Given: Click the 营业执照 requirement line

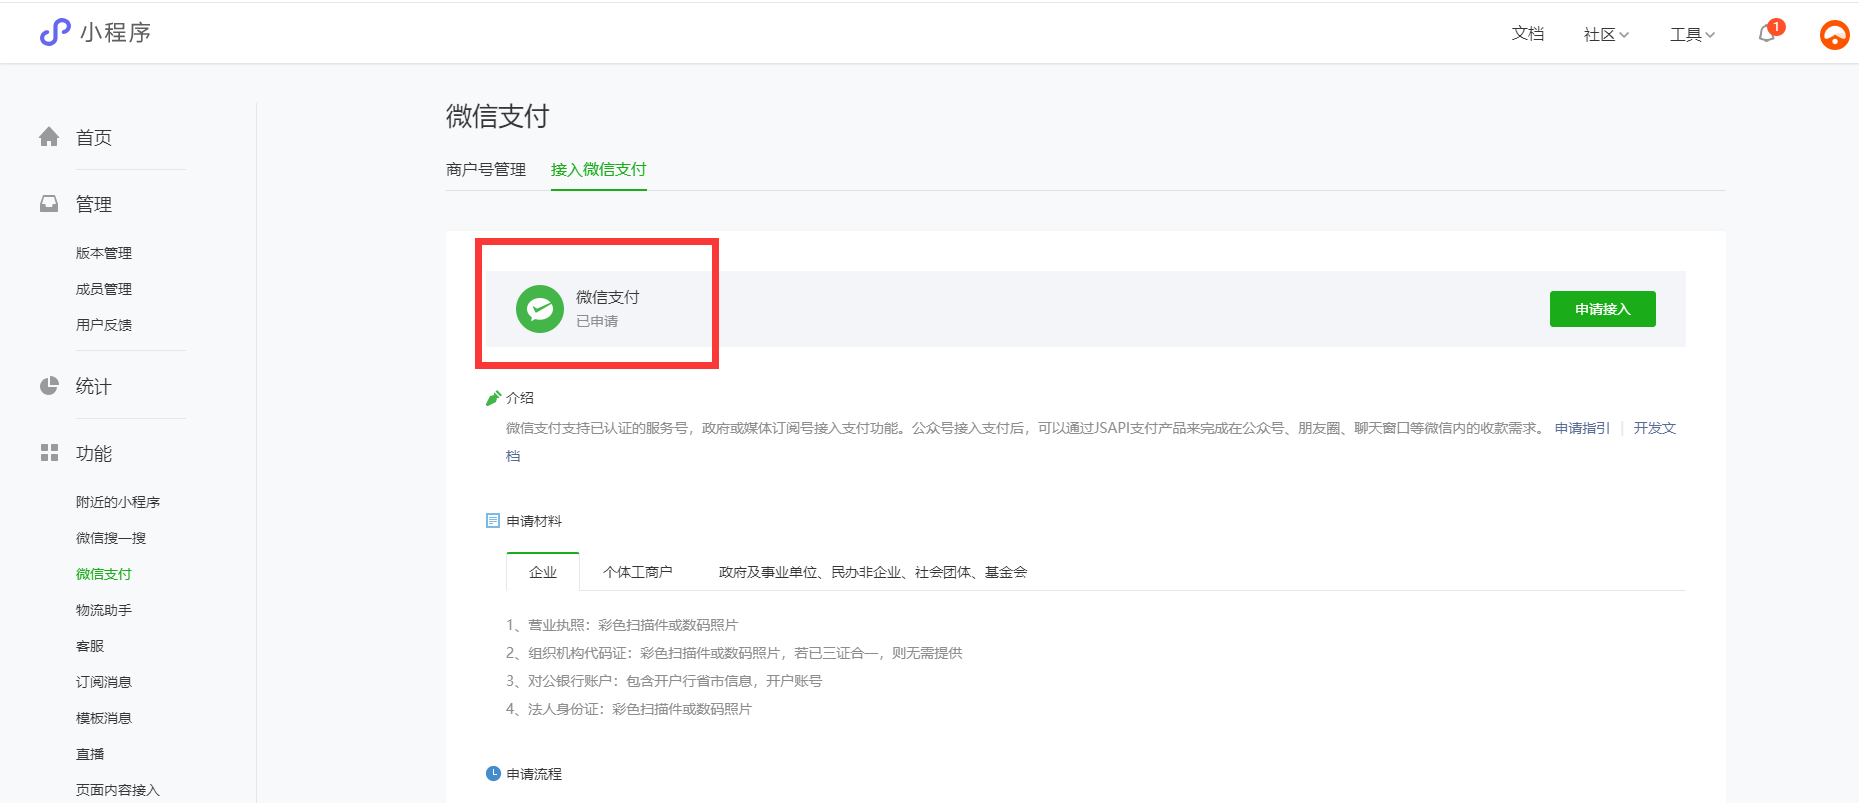Looking at the screenshot, I should coord(622,625).
